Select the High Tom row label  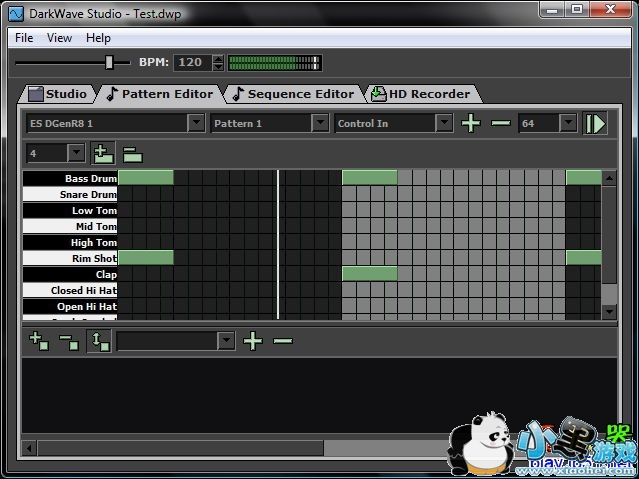click(70, 242)
